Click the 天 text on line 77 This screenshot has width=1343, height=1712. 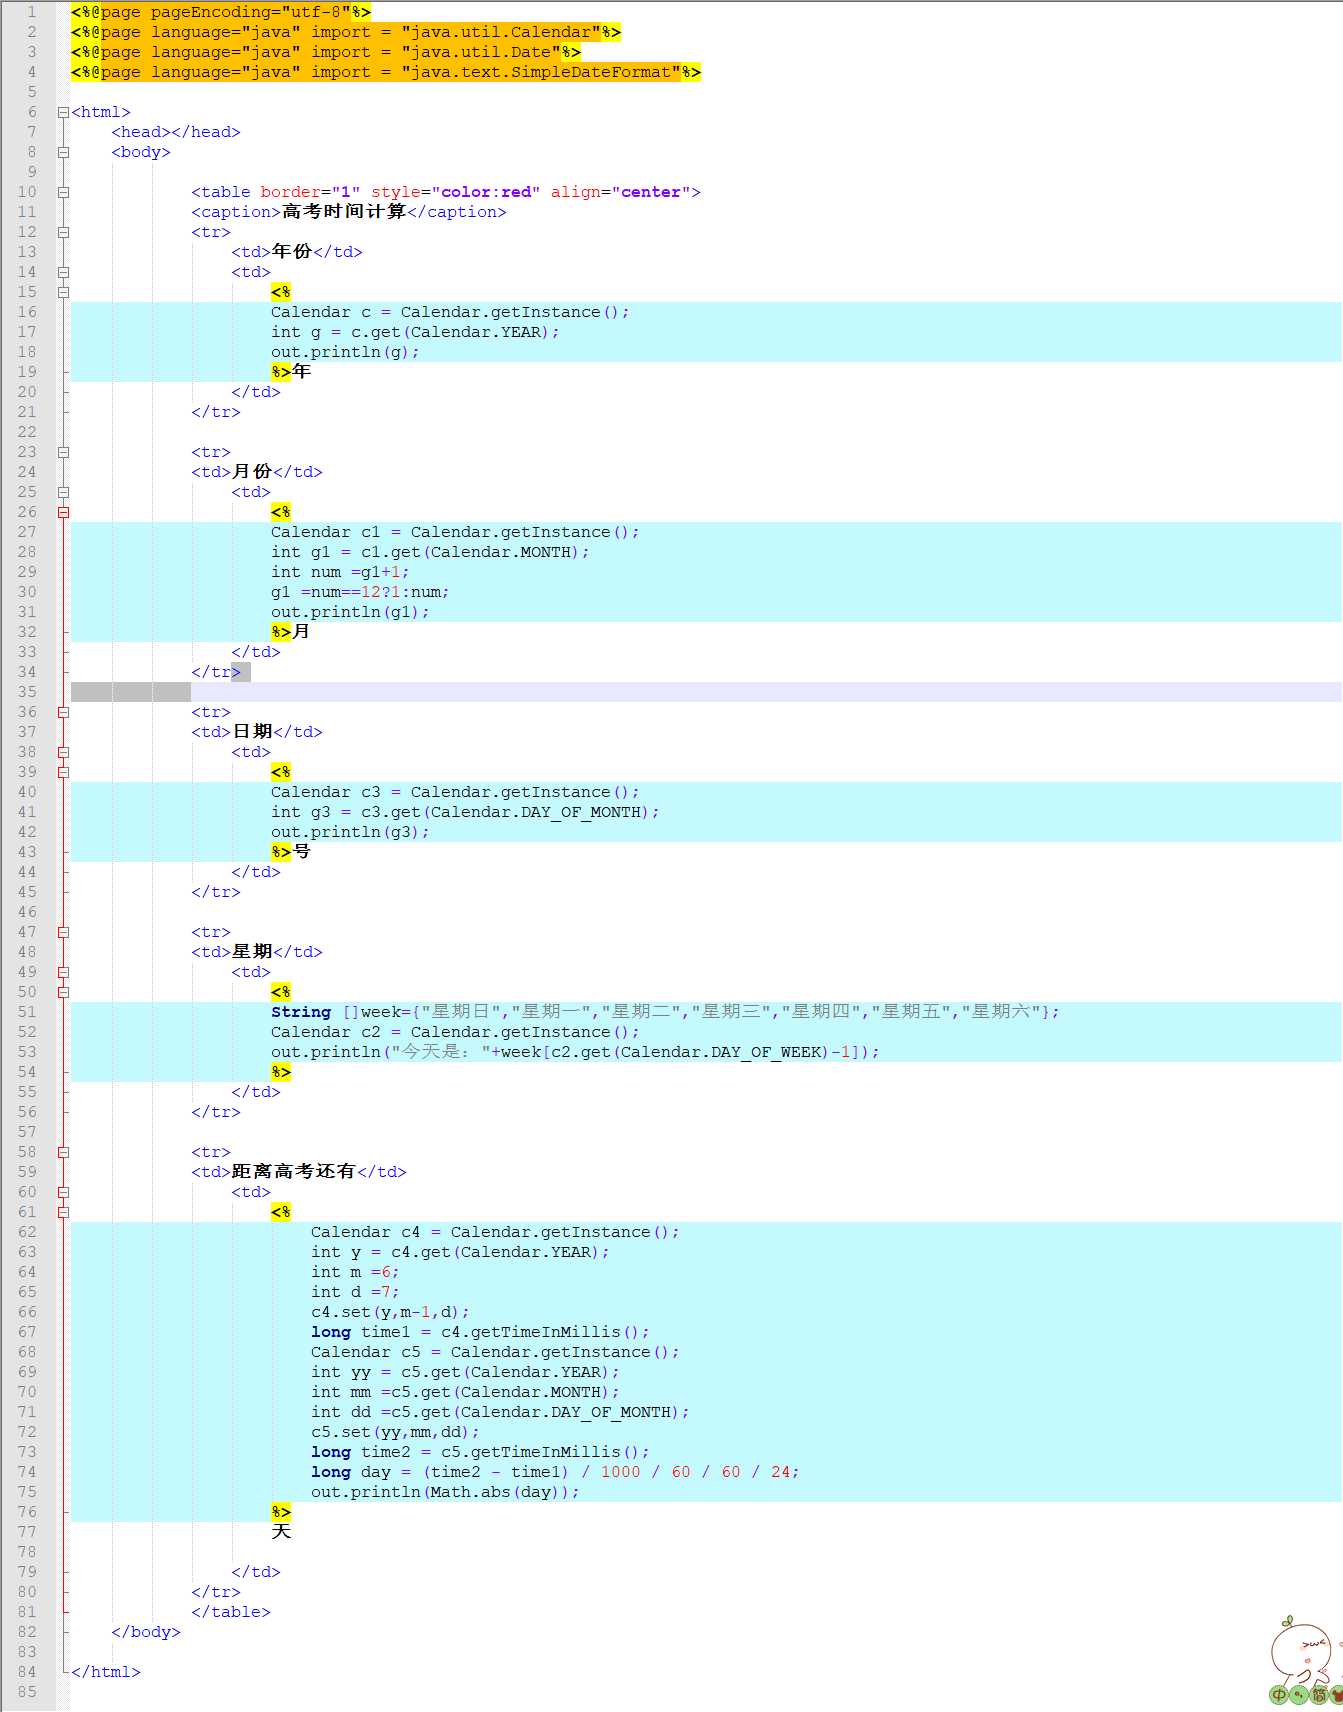(x=282, y=1532)
